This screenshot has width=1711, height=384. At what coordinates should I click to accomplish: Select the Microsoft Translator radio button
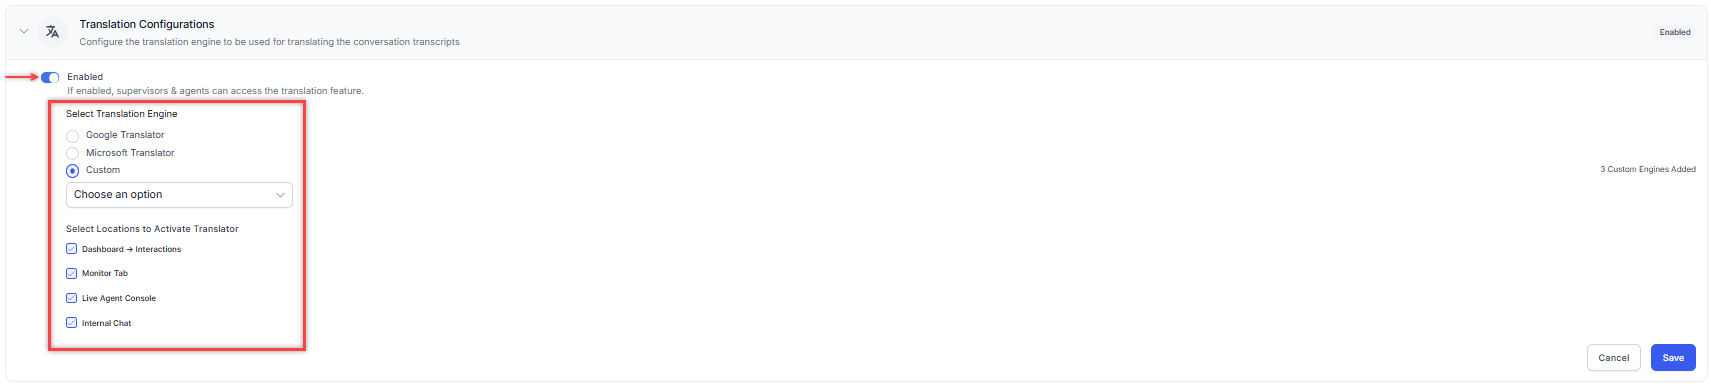click(x=72, y=153)
